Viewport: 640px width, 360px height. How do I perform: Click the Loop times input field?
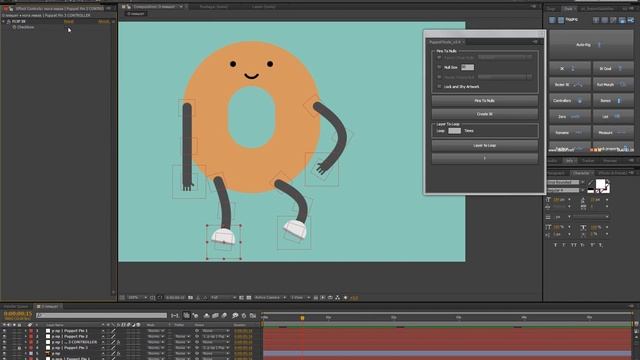pyautogui.click(x=454, y=131)
